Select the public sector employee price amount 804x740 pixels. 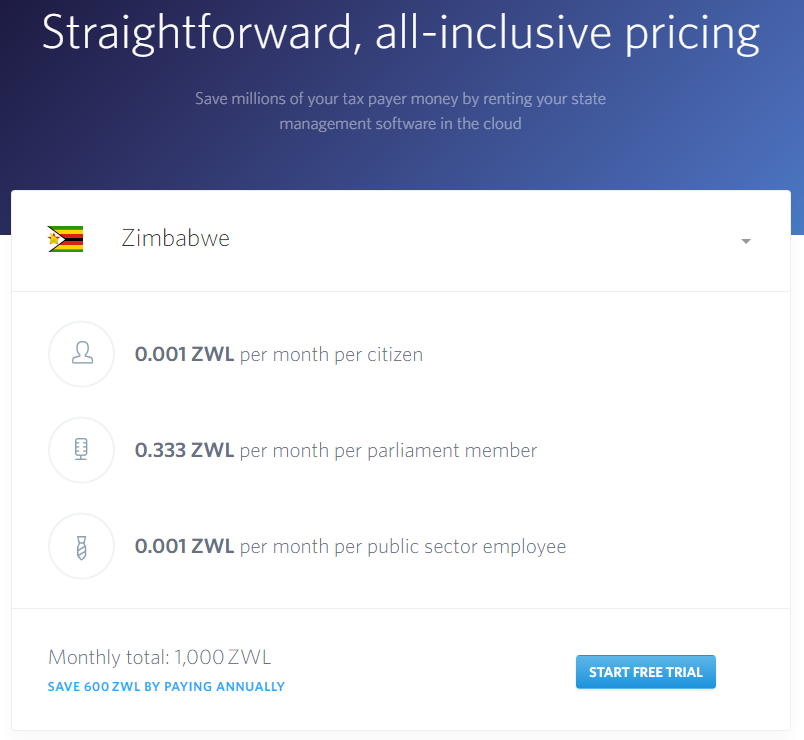(184, 546)
